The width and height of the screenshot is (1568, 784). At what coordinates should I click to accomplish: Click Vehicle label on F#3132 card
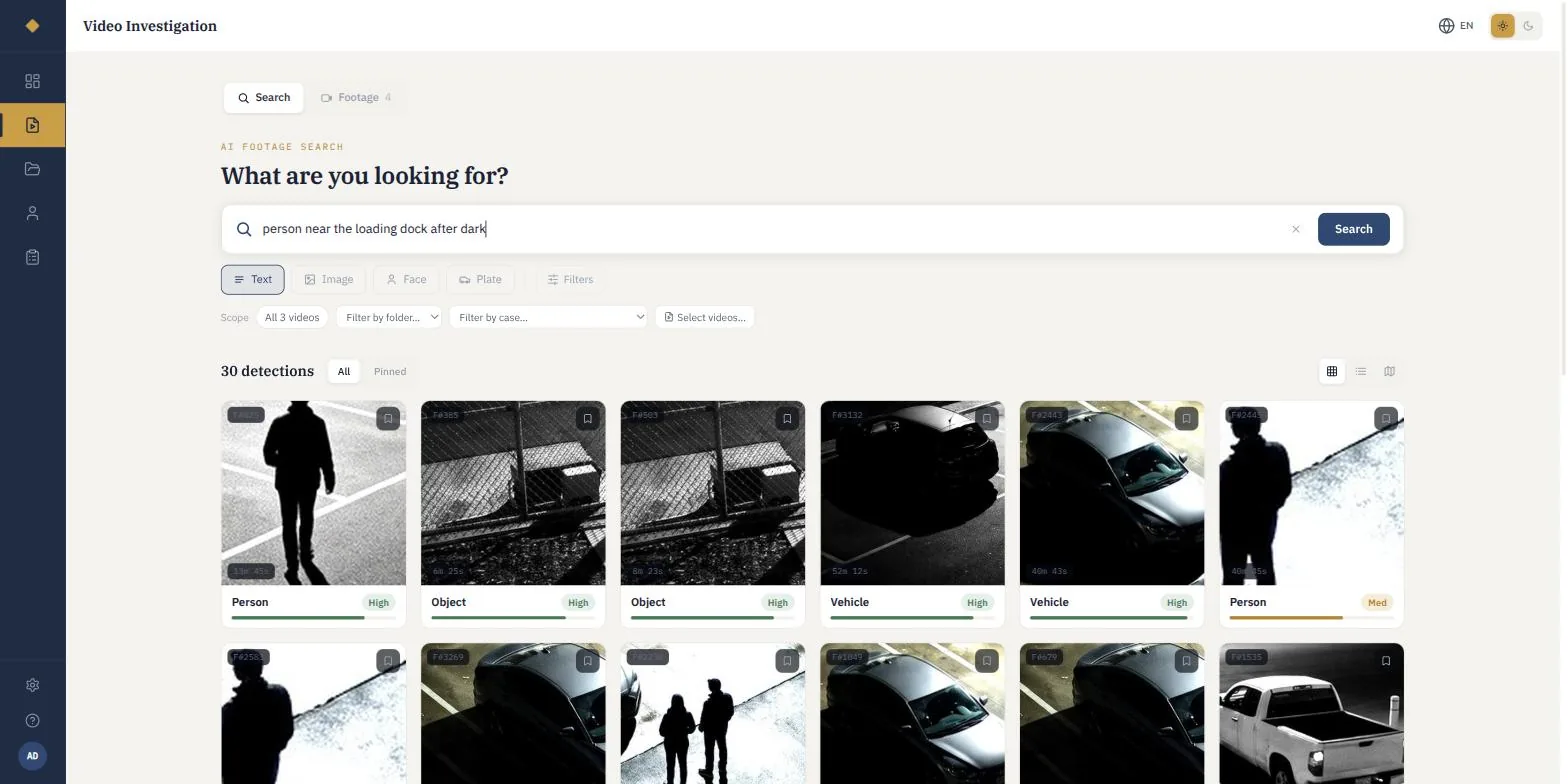click(849, 602)
